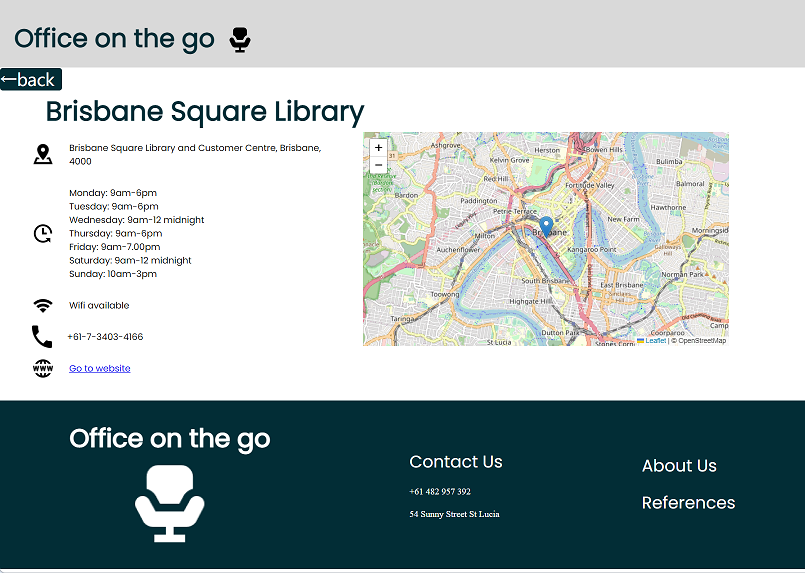Open the About Us footer link
Viewport: 805px width, 573px height.
(679, 466)
